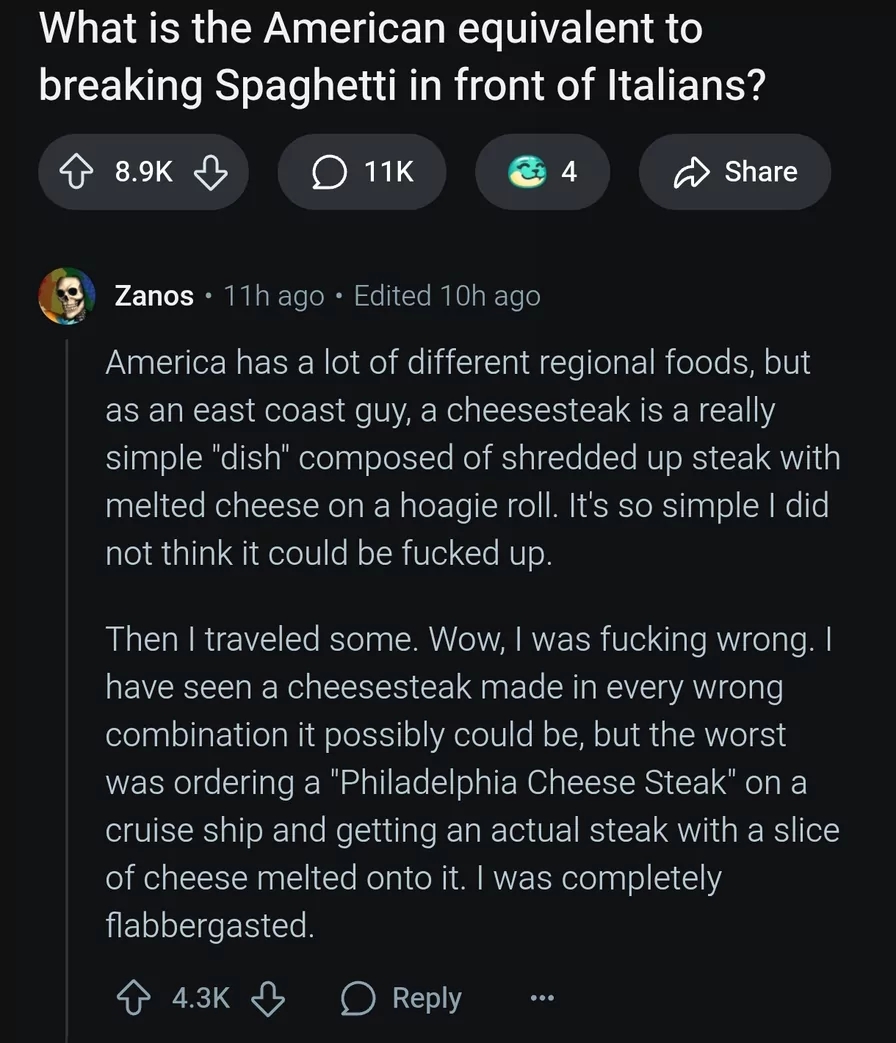896x1043 pixels.
Task: Tap the 4.3K comment score
Action: point(201,998)
